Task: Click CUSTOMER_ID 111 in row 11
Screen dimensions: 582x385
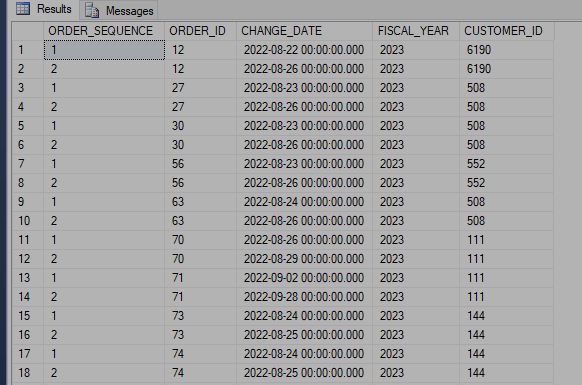Action: pyautogui.click(x=506, y=240)
